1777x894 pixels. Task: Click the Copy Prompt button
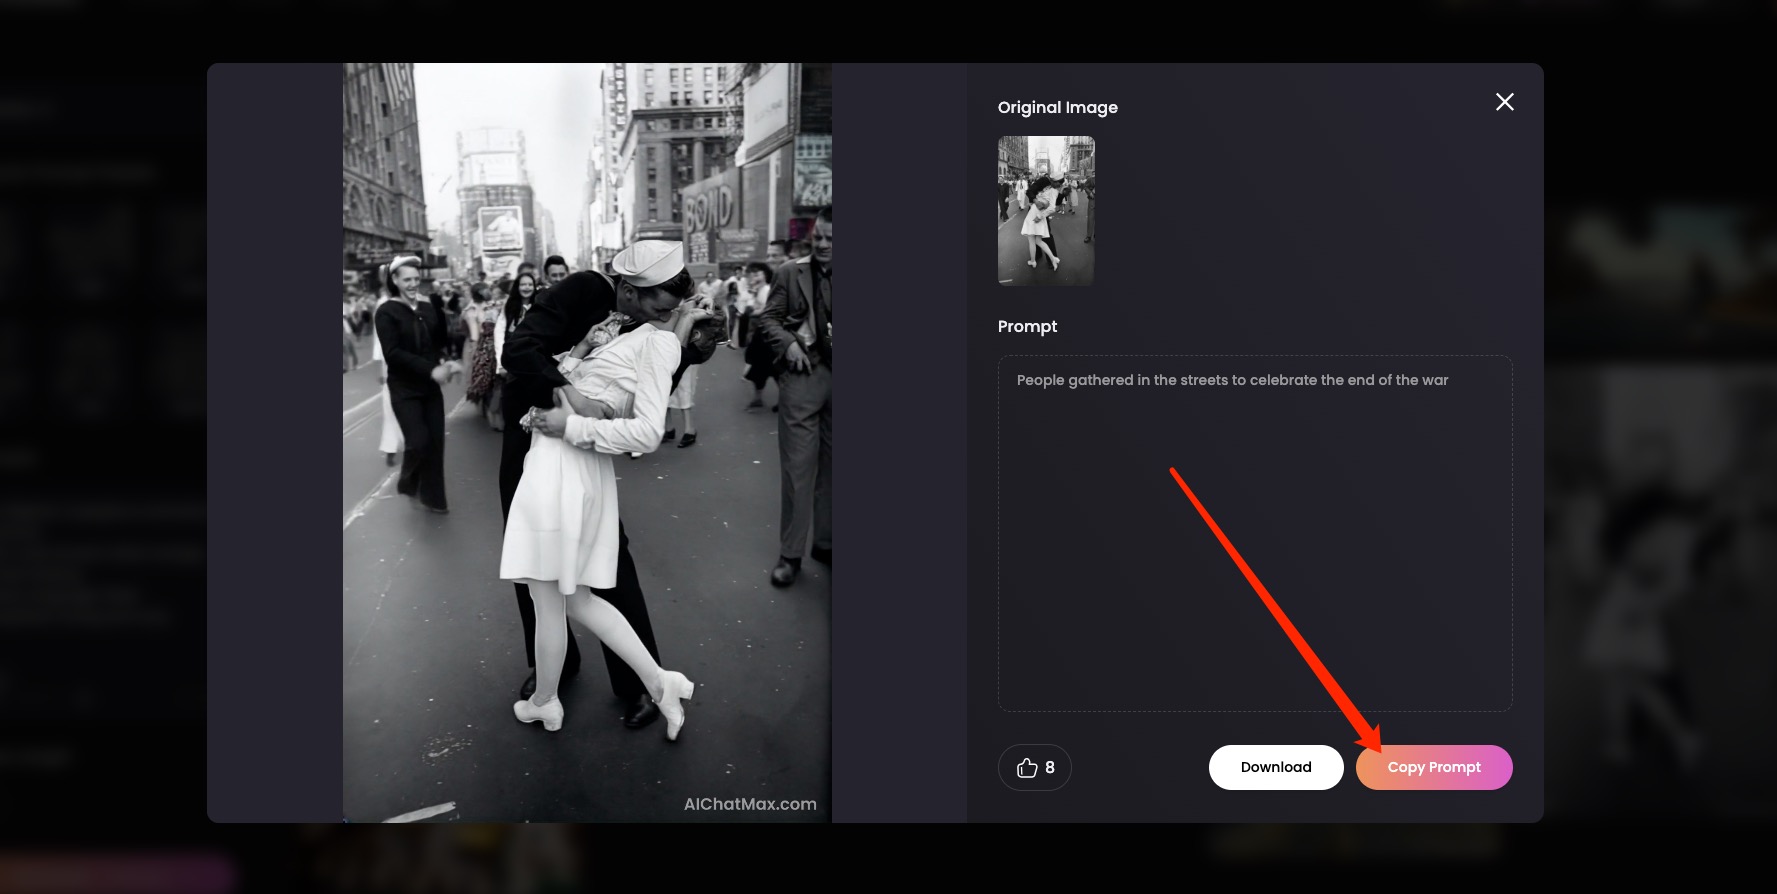pos(1434,767)
